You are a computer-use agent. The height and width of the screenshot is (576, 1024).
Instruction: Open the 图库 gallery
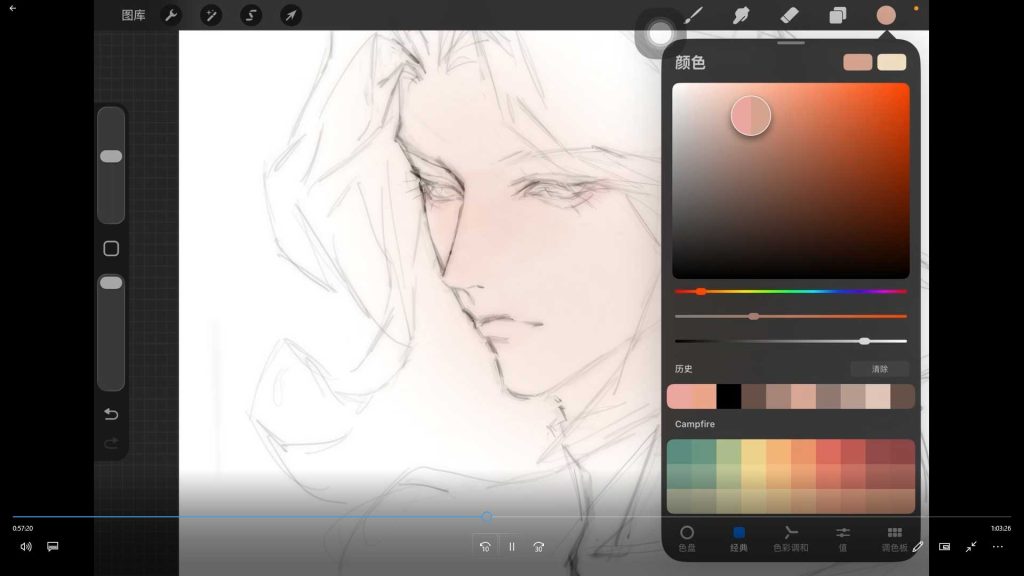tap(133, 15)
